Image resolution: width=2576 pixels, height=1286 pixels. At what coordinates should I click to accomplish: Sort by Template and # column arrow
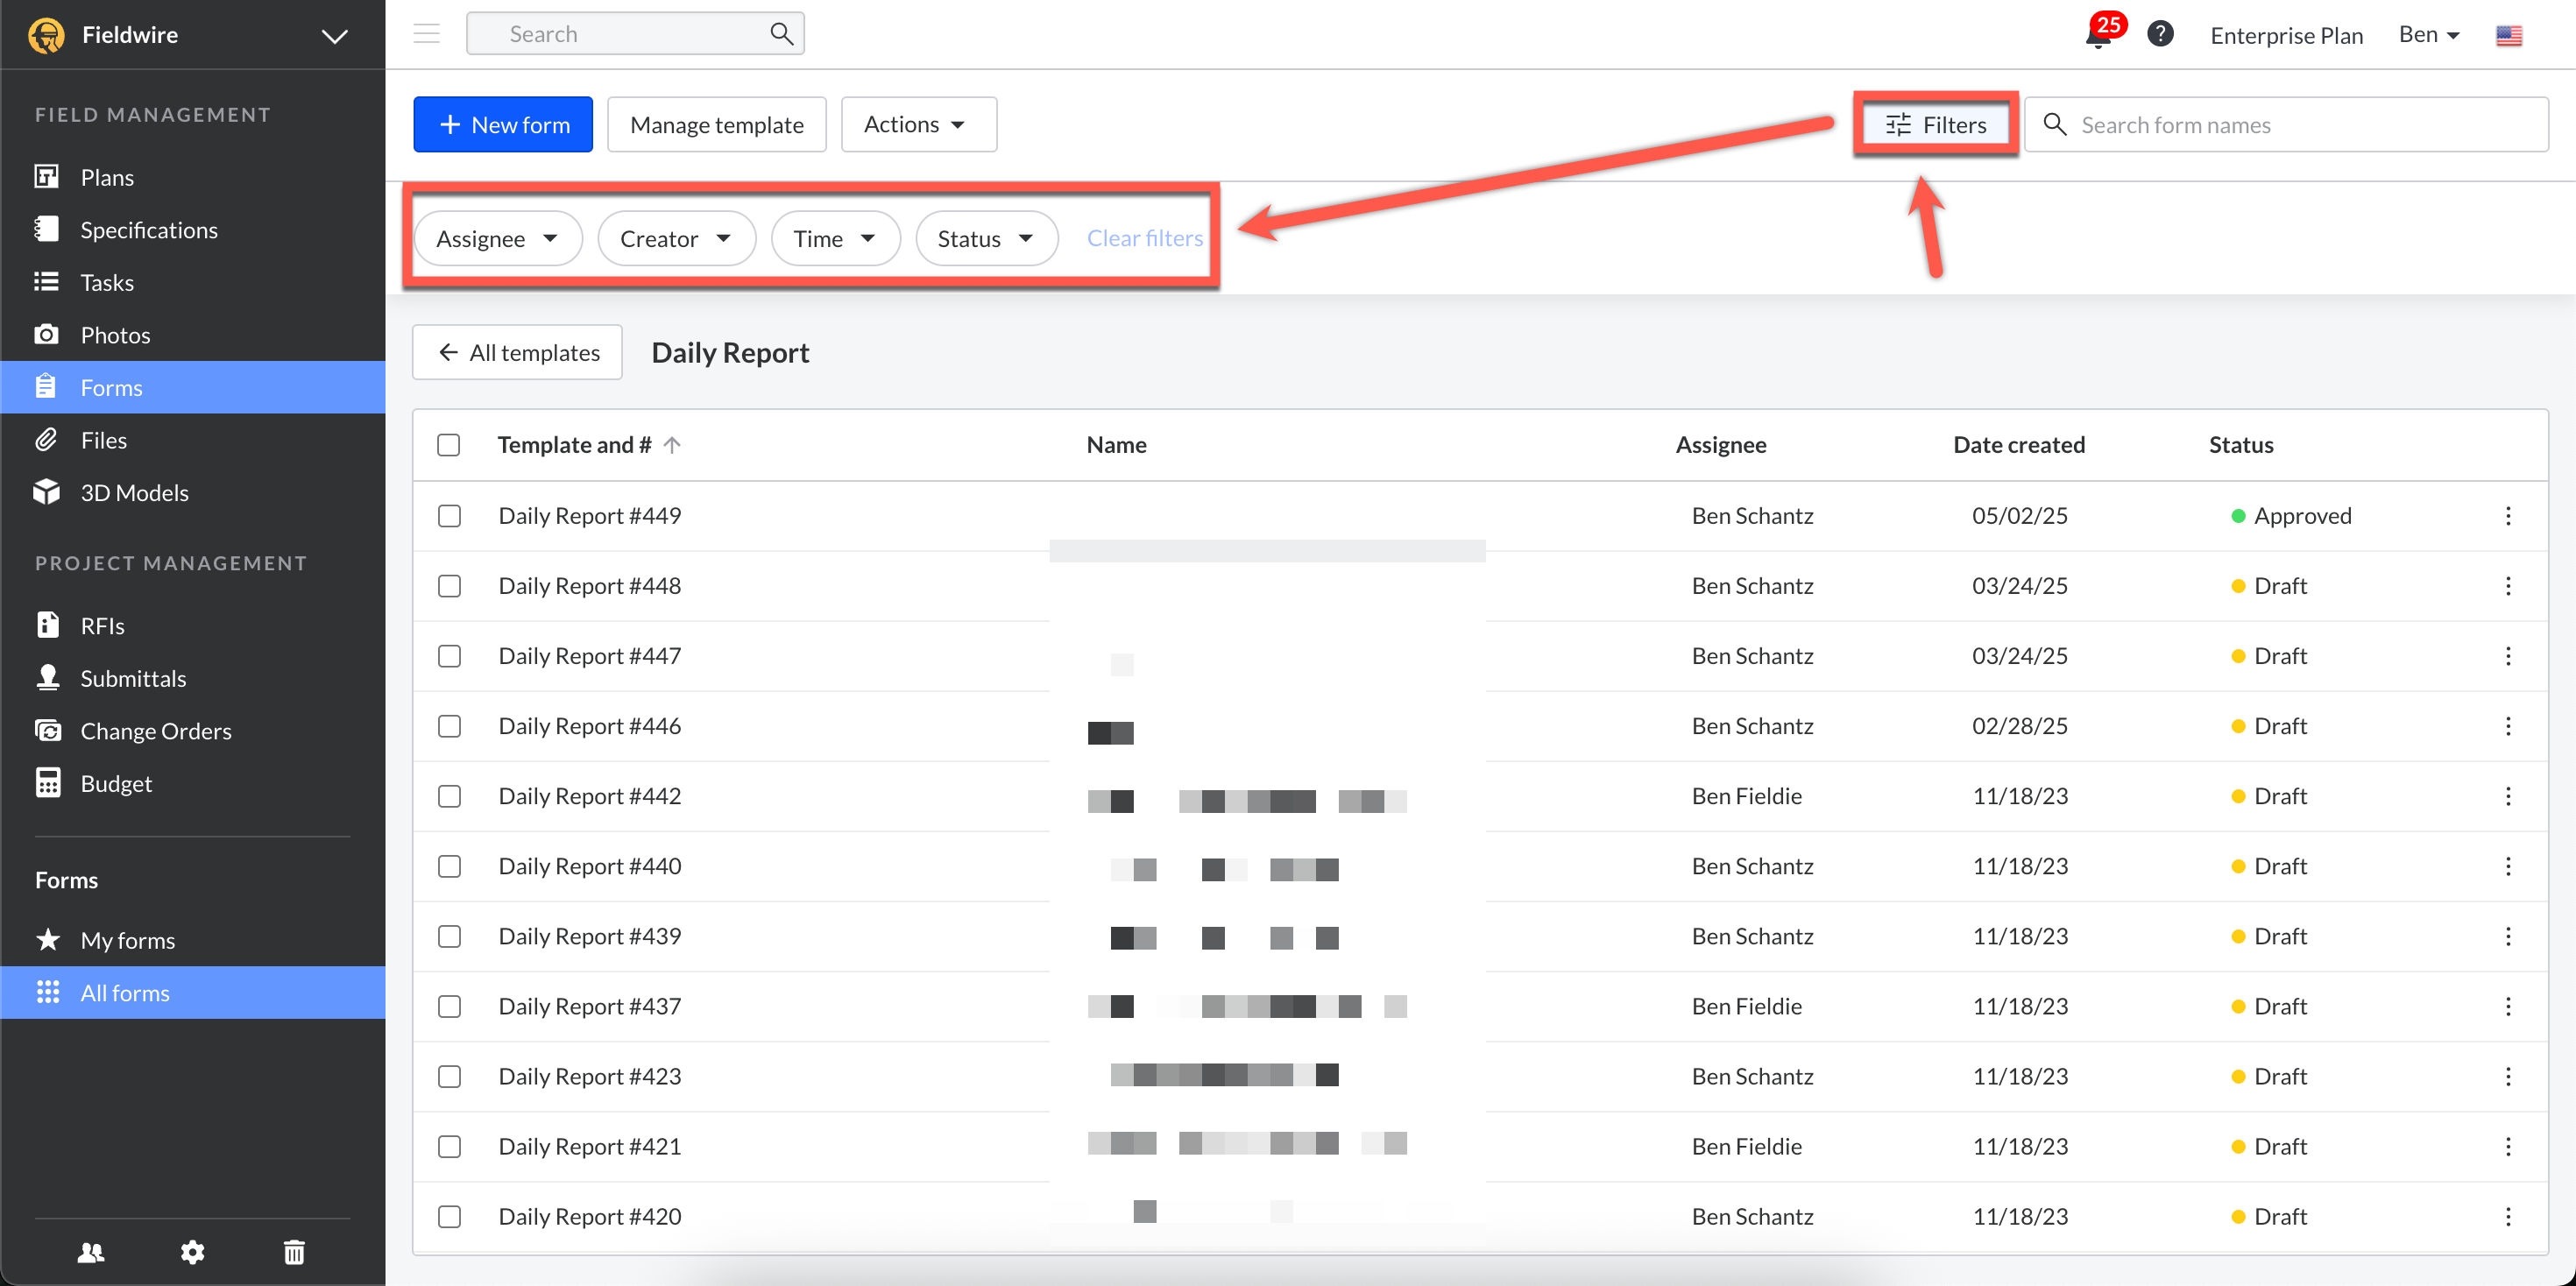pyautogui.click(x=672, y=445)
